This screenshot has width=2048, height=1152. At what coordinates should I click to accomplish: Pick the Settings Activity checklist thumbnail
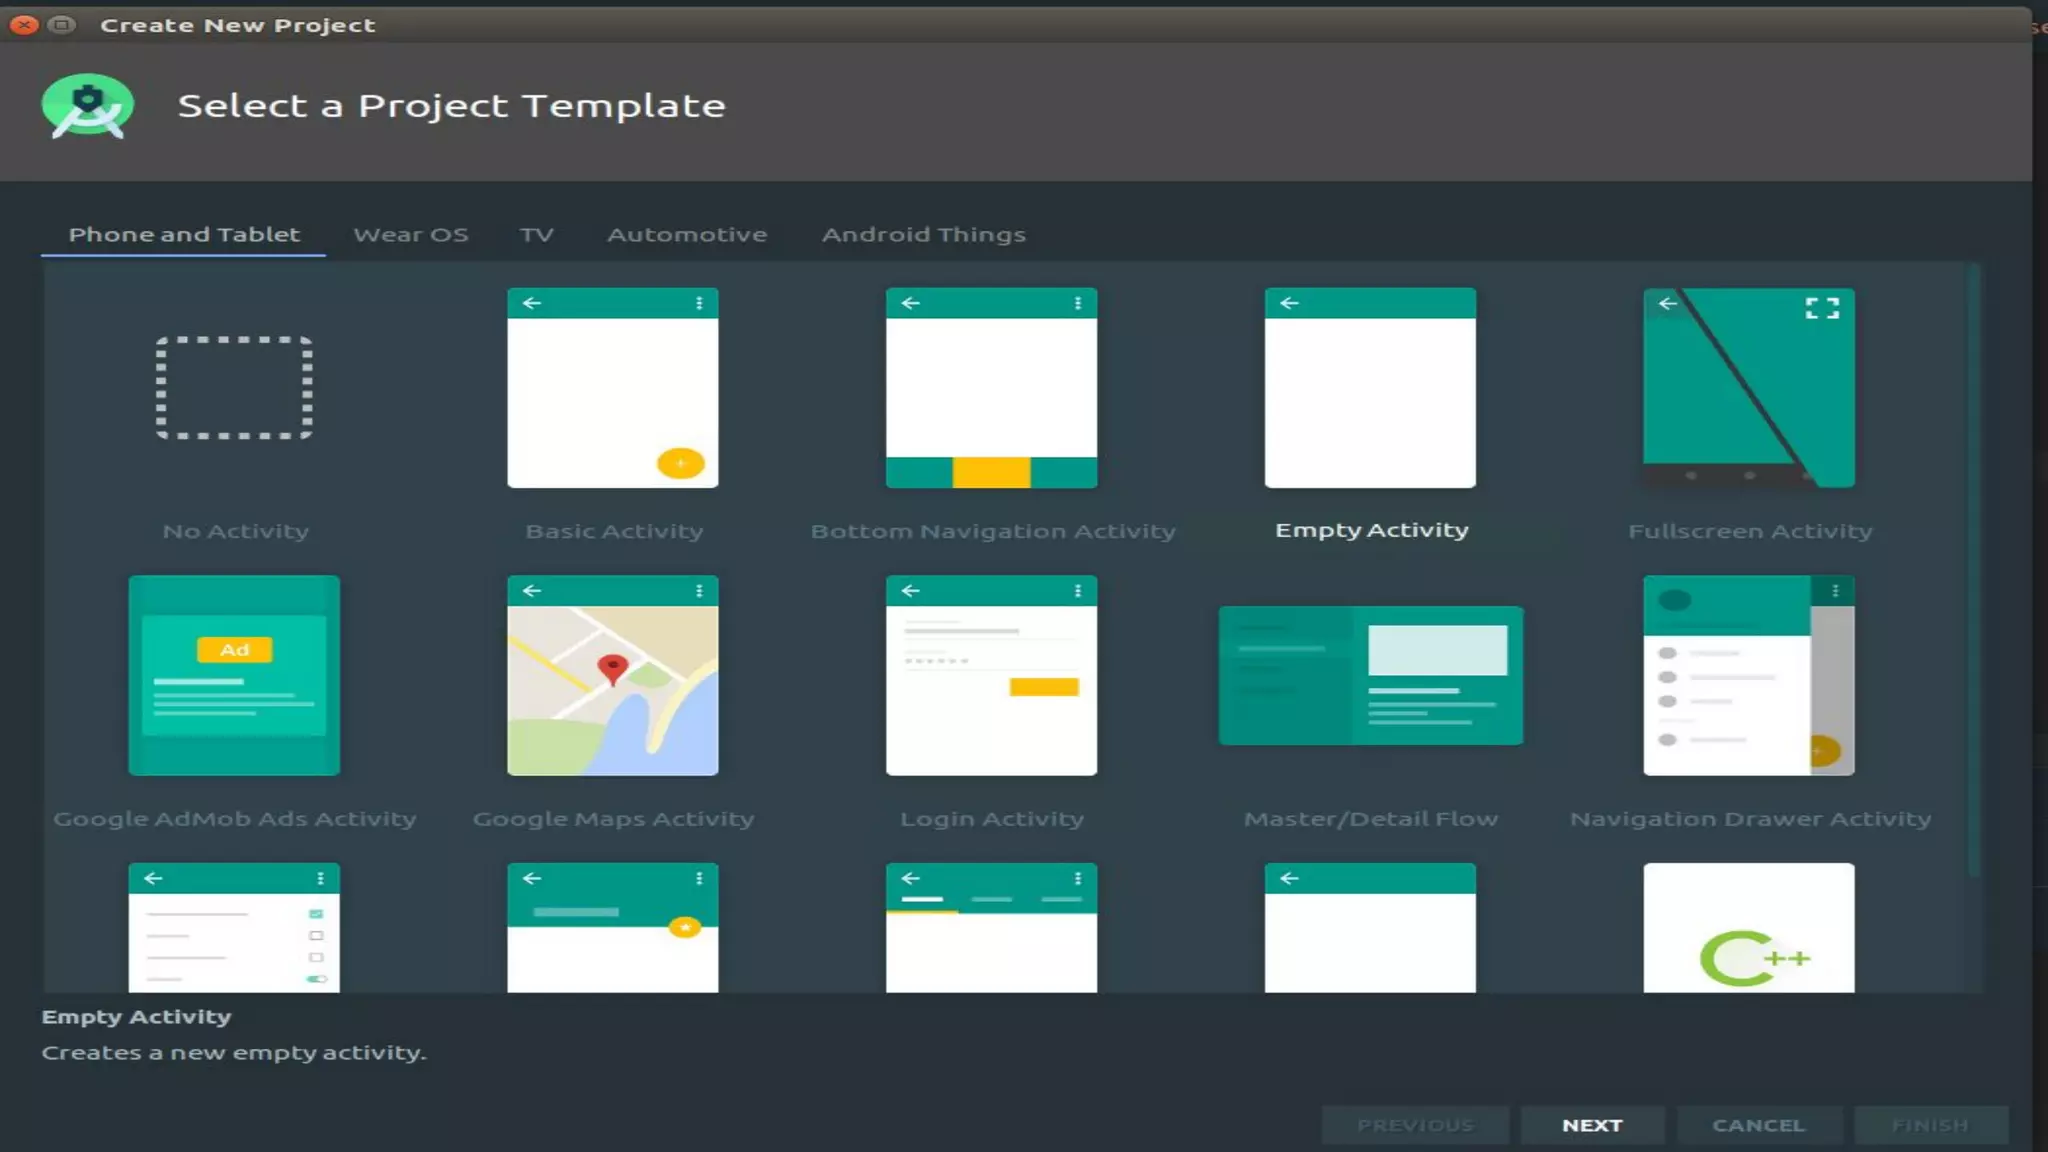[x=234, y=928]
